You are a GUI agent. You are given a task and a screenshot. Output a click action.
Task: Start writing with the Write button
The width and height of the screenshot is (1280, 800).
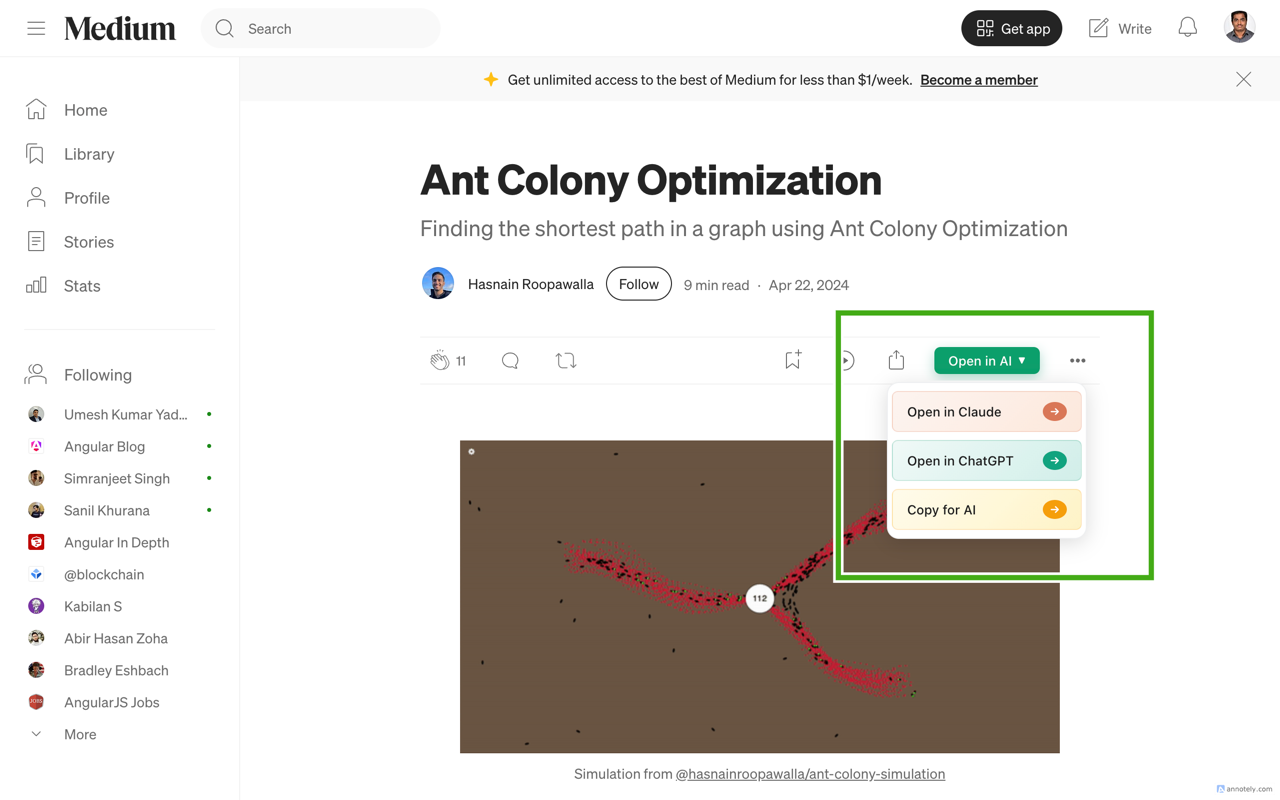(1120, 28)
